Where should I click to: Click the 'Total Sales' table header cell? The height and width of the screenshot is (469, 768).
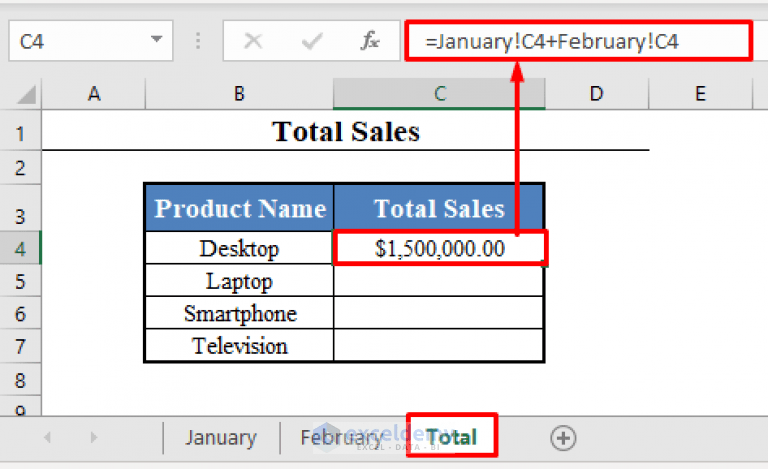(439, 208)
